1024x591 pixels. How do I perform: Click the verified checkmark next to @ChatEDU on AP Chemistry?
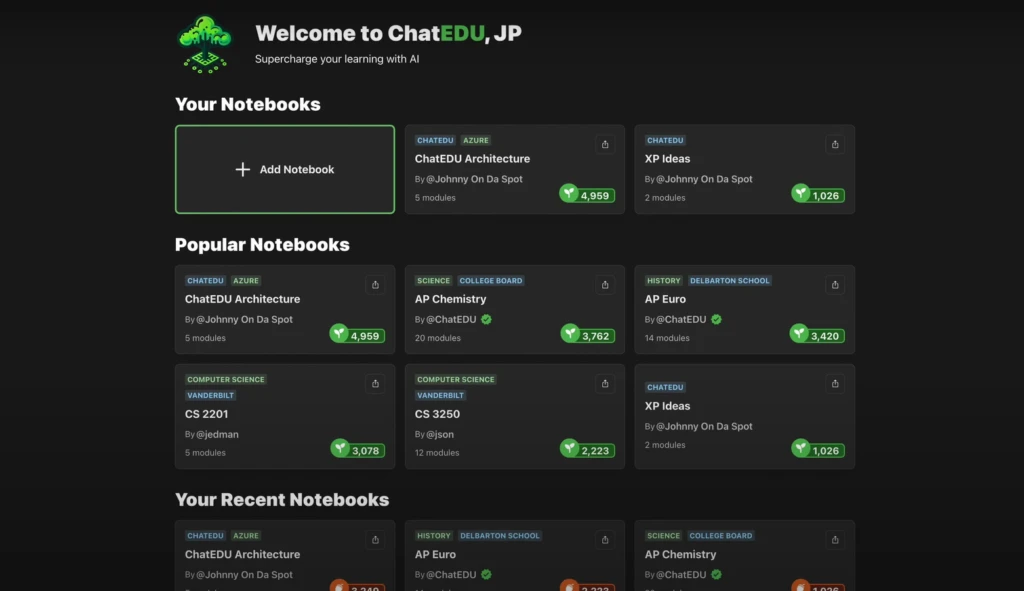[486, 320]
